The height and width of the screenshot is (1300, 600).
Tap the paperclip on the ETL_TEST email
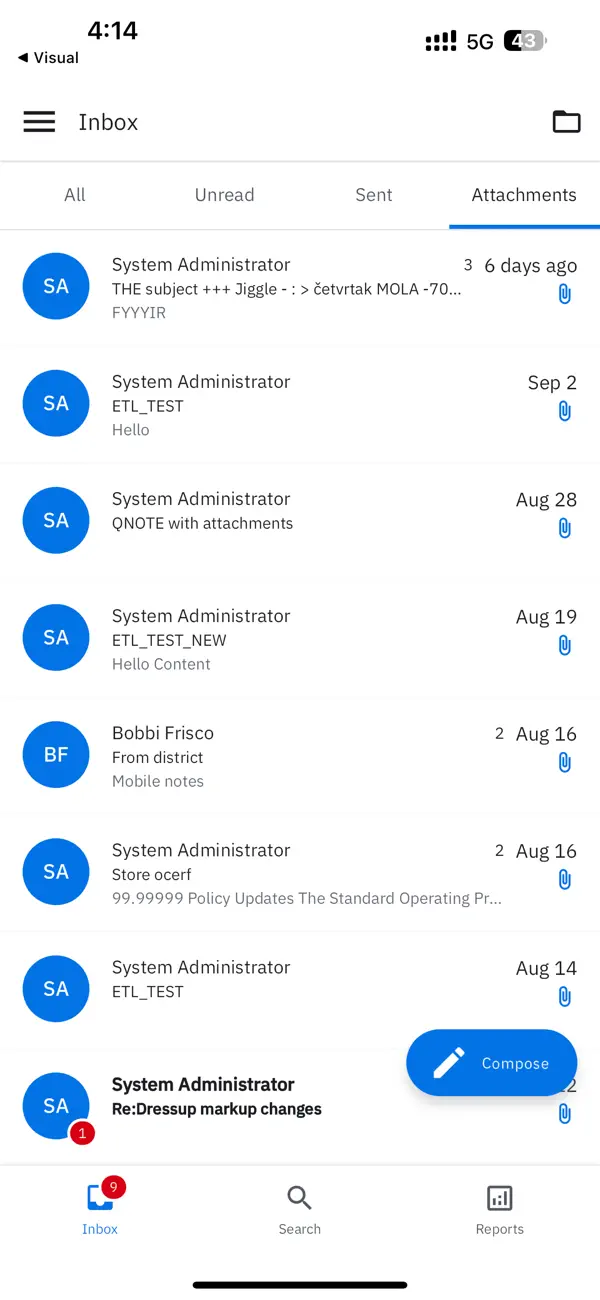[564, 411]
